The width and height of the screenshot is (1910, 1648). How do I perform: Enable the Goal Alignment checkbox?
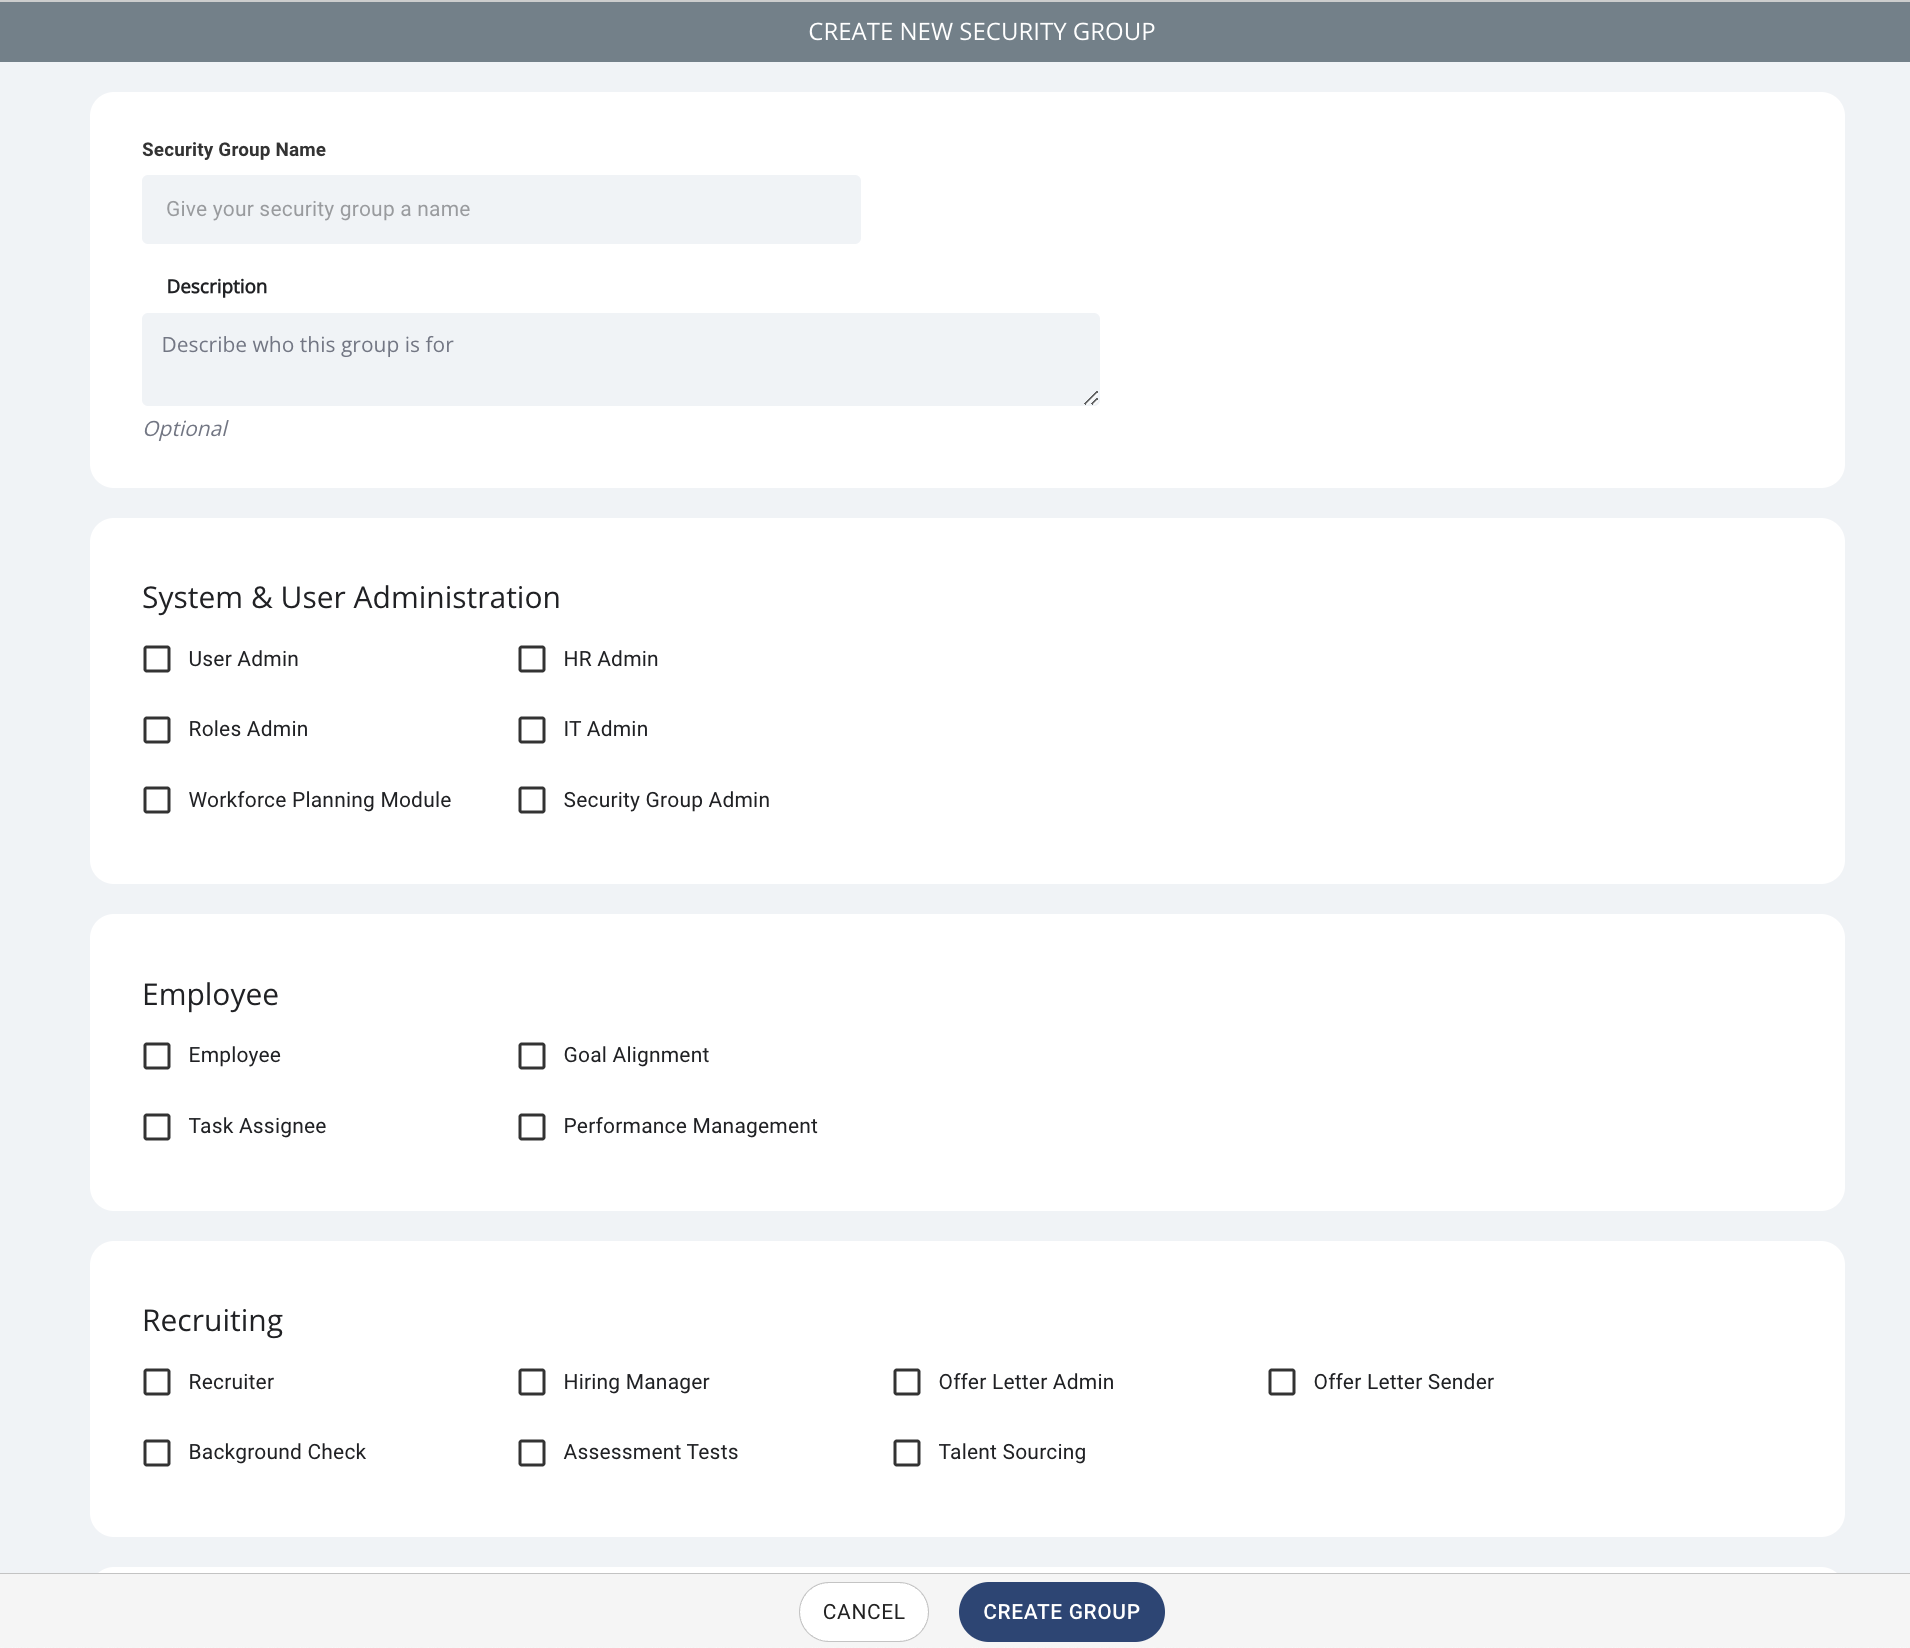532,1056
